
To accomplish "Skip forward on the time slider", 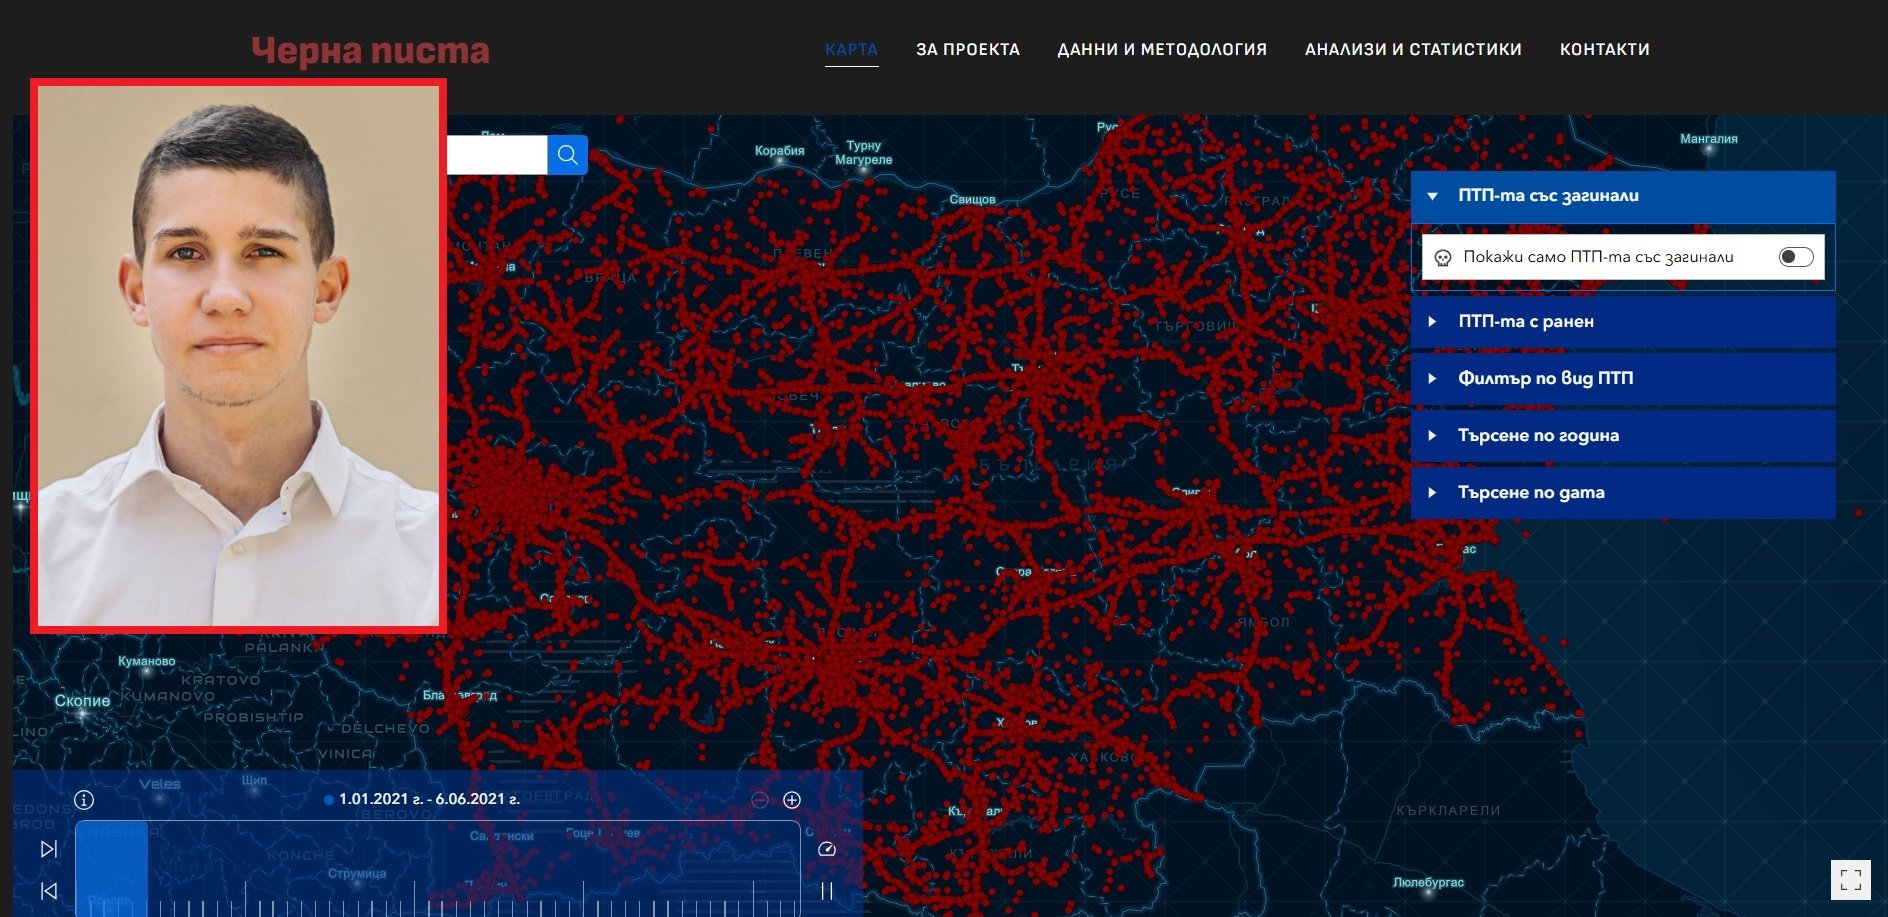I will click(x=48, y=849).
